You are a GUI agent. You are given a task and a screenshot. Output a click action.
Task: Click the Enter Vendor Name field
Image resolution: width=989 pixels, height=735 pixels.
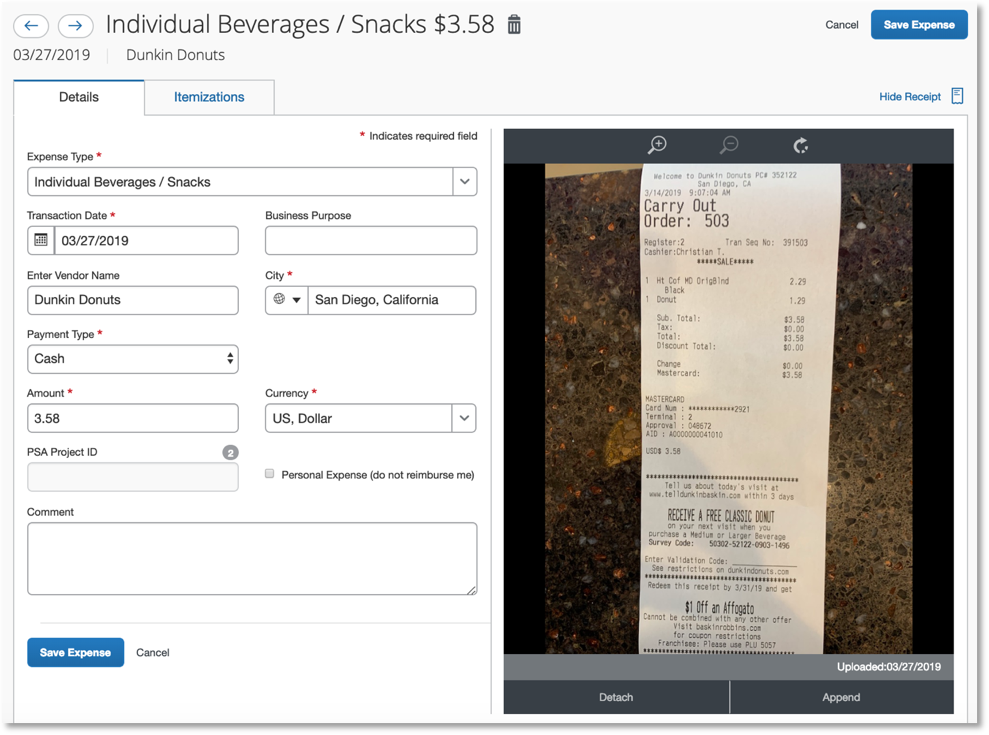(132, 300)
